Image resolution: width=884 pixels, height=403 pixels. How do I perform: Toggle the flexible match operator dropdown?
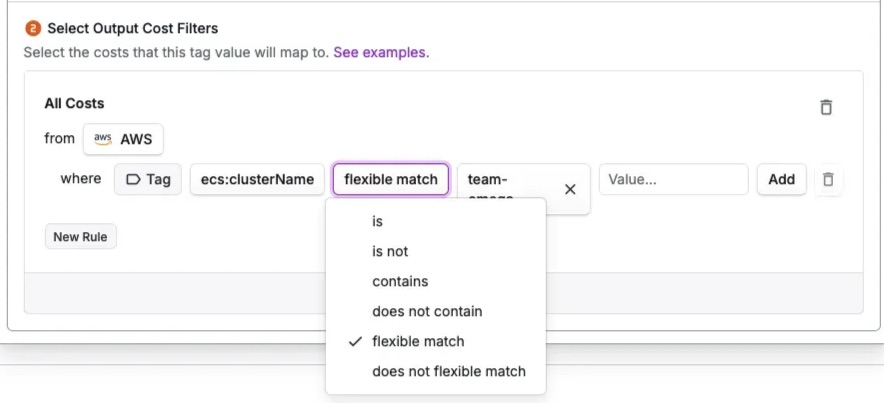pos(391,179)
